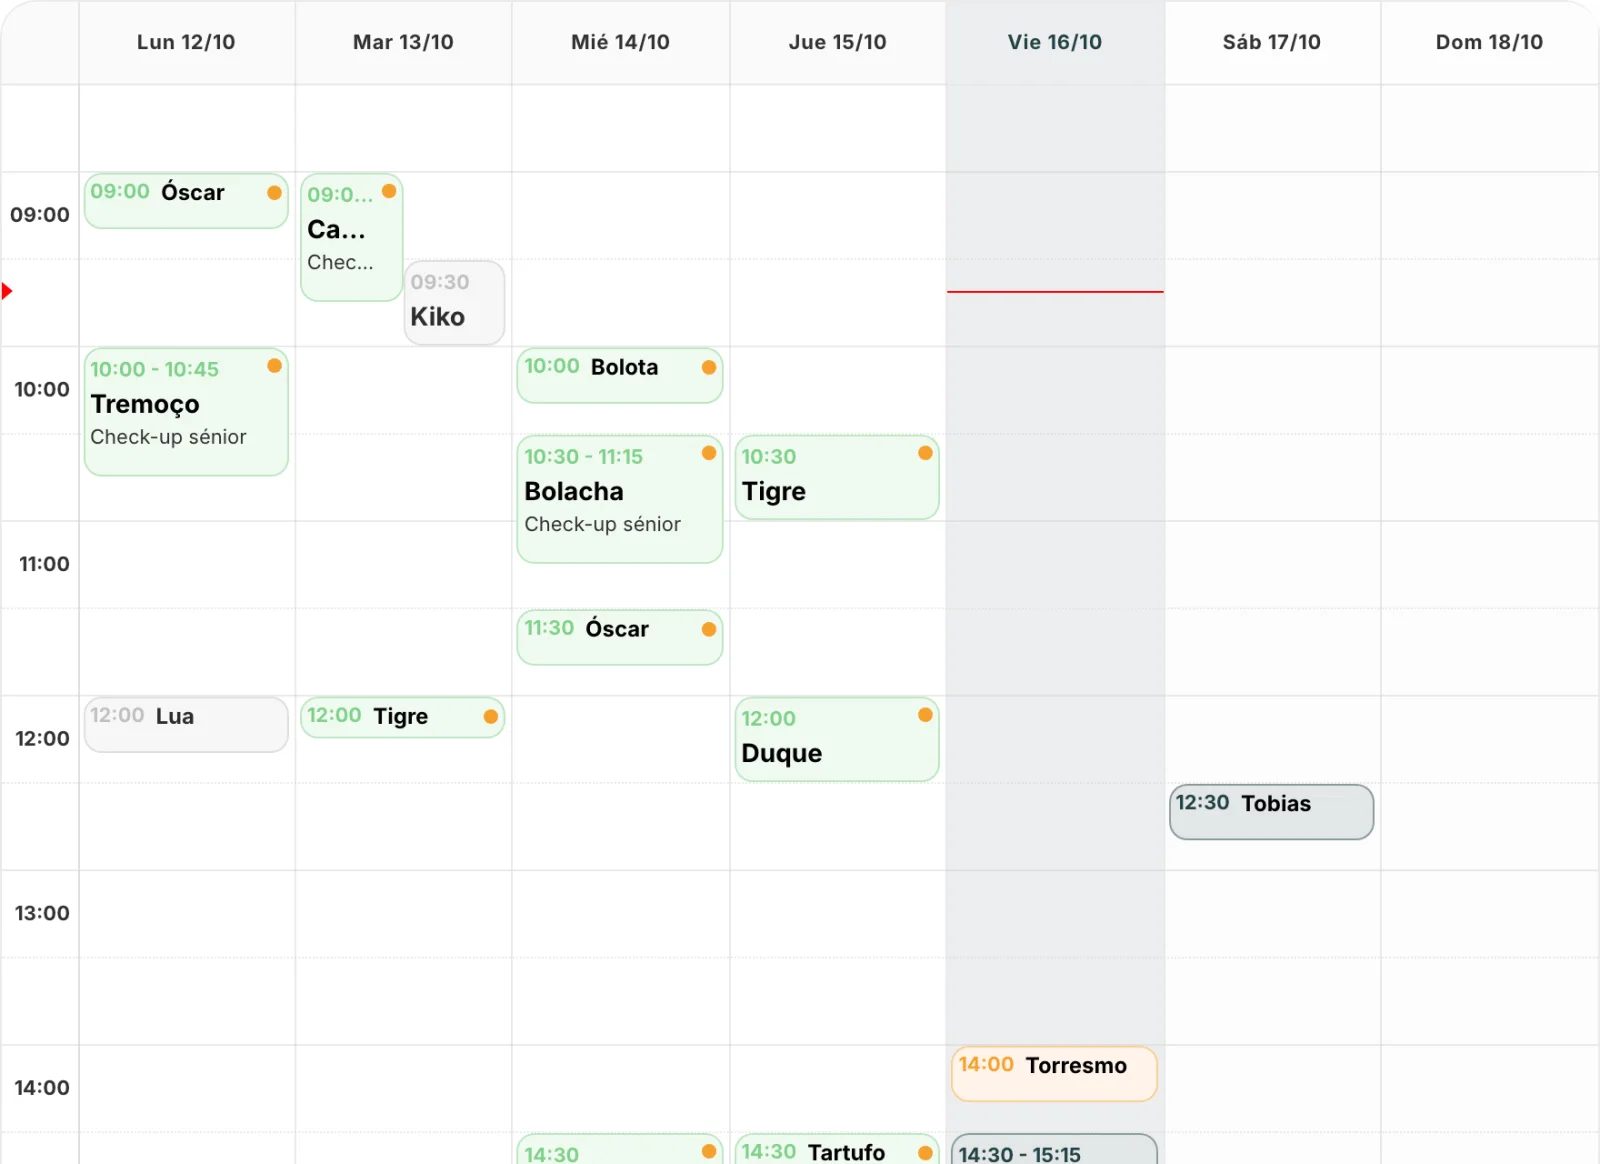
Task: Select the Lun 12/10 column header
Action: (186, 42)
